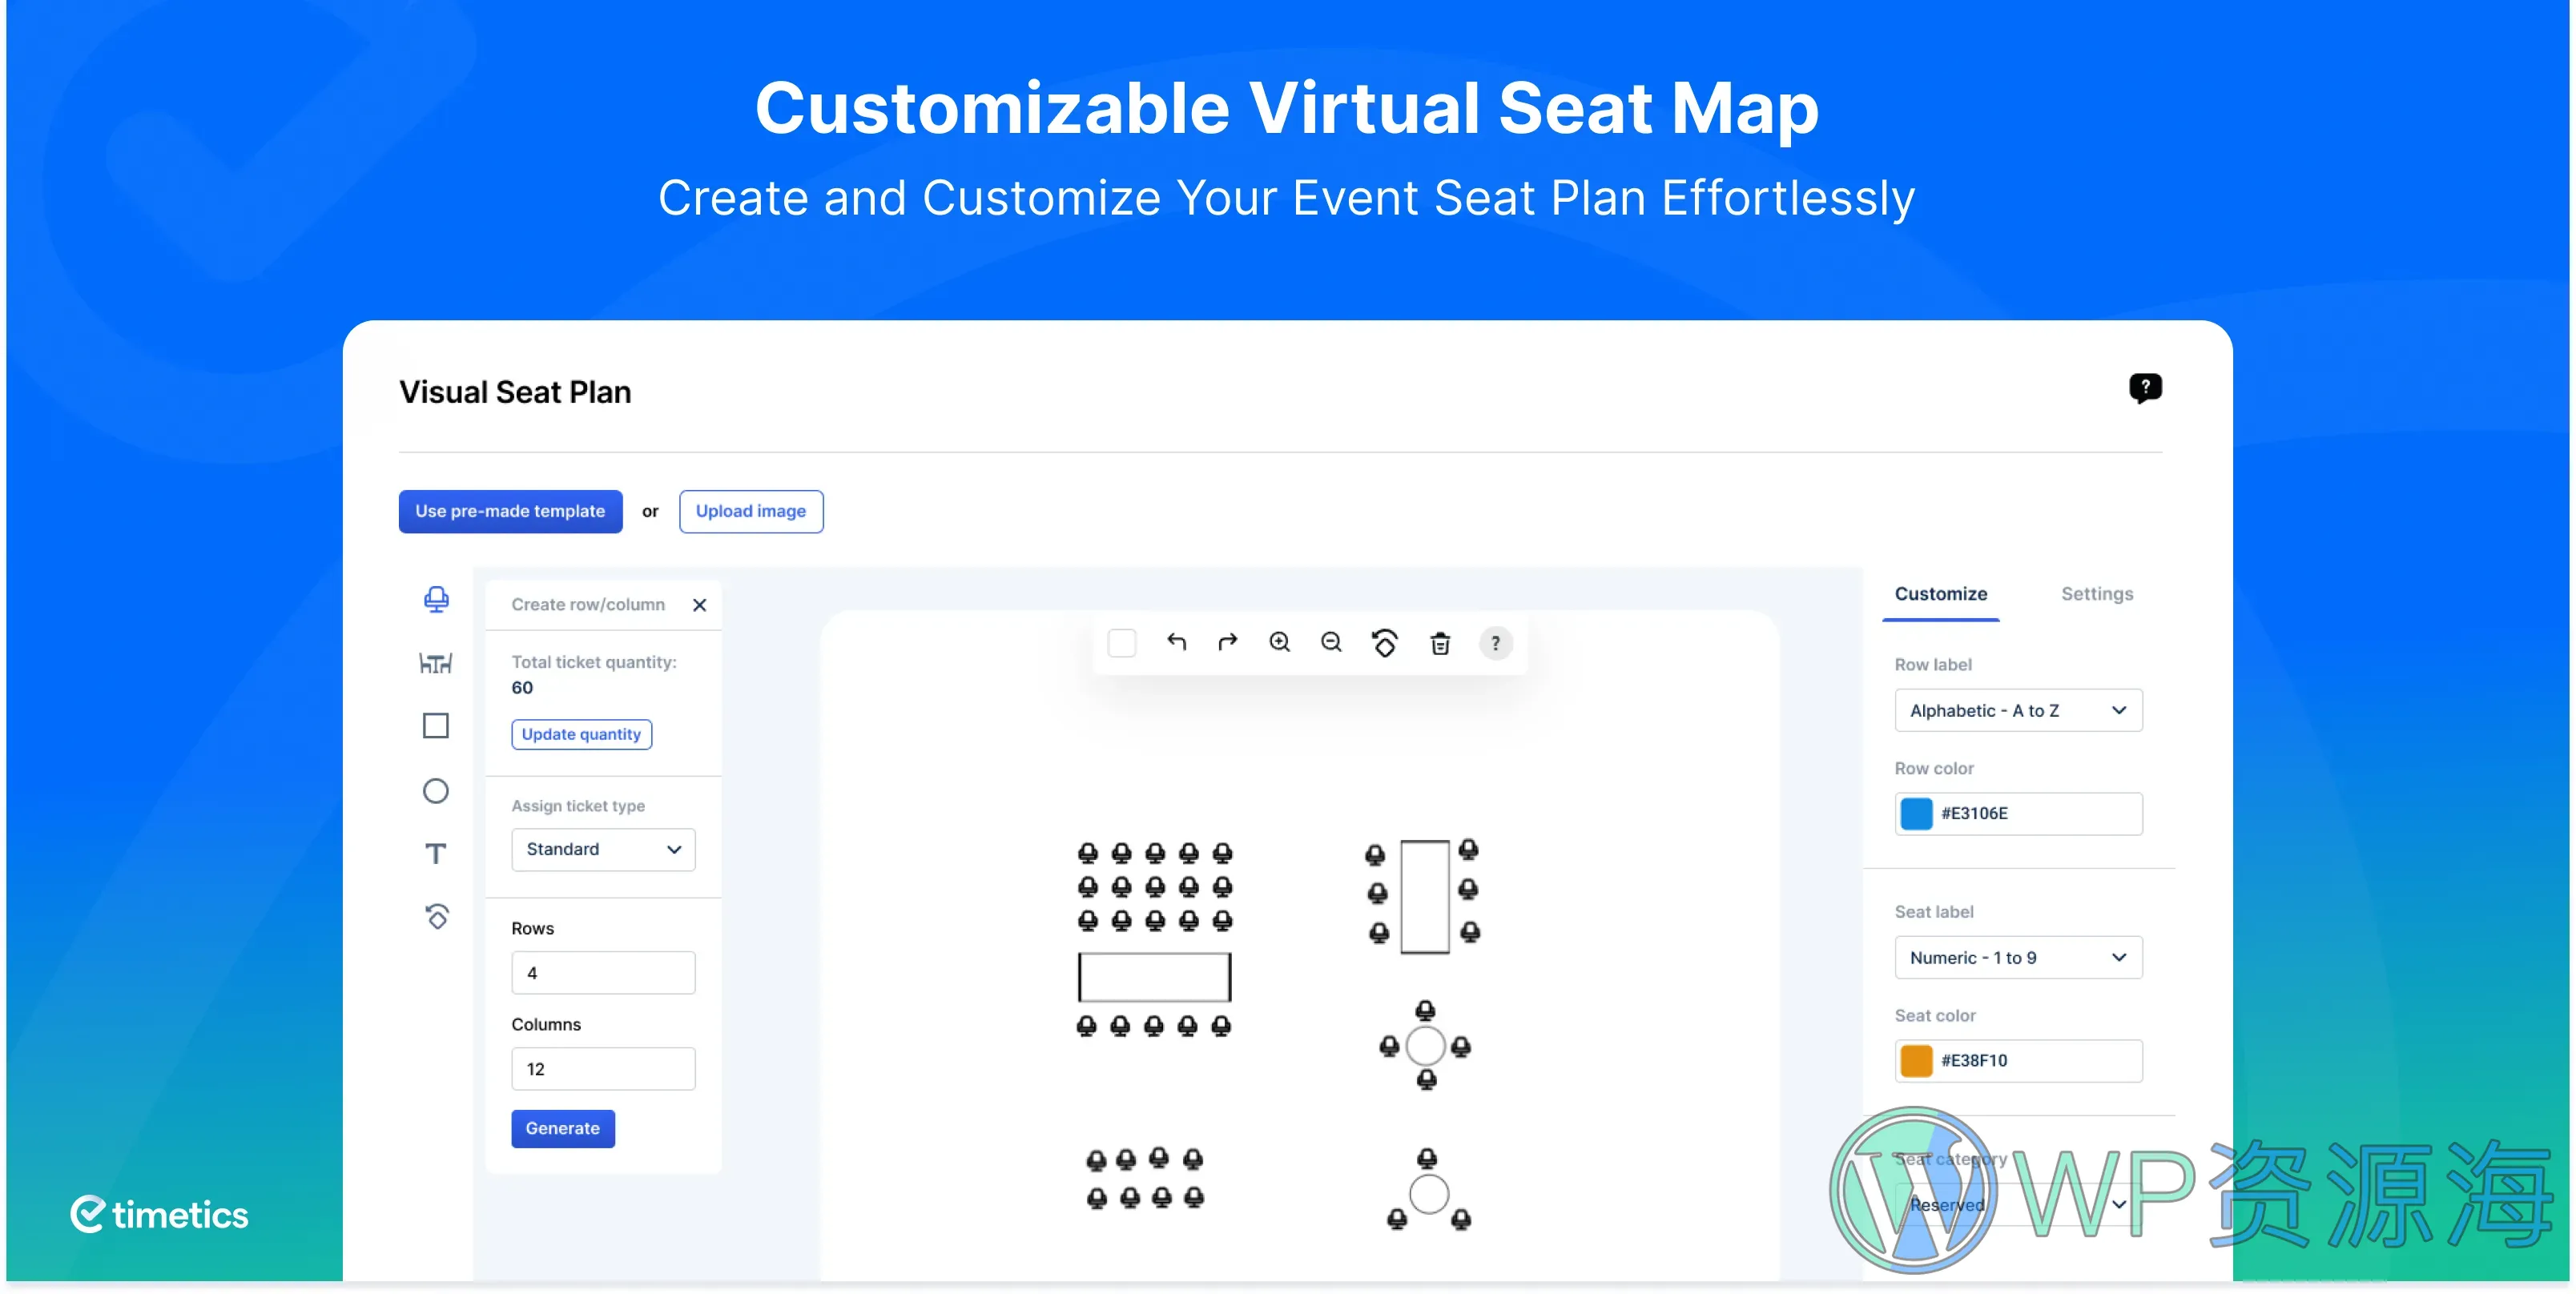Select the rectangle shape tool
The height and width of the screenshot is (1294, 2576).
(x=436, y=726)
